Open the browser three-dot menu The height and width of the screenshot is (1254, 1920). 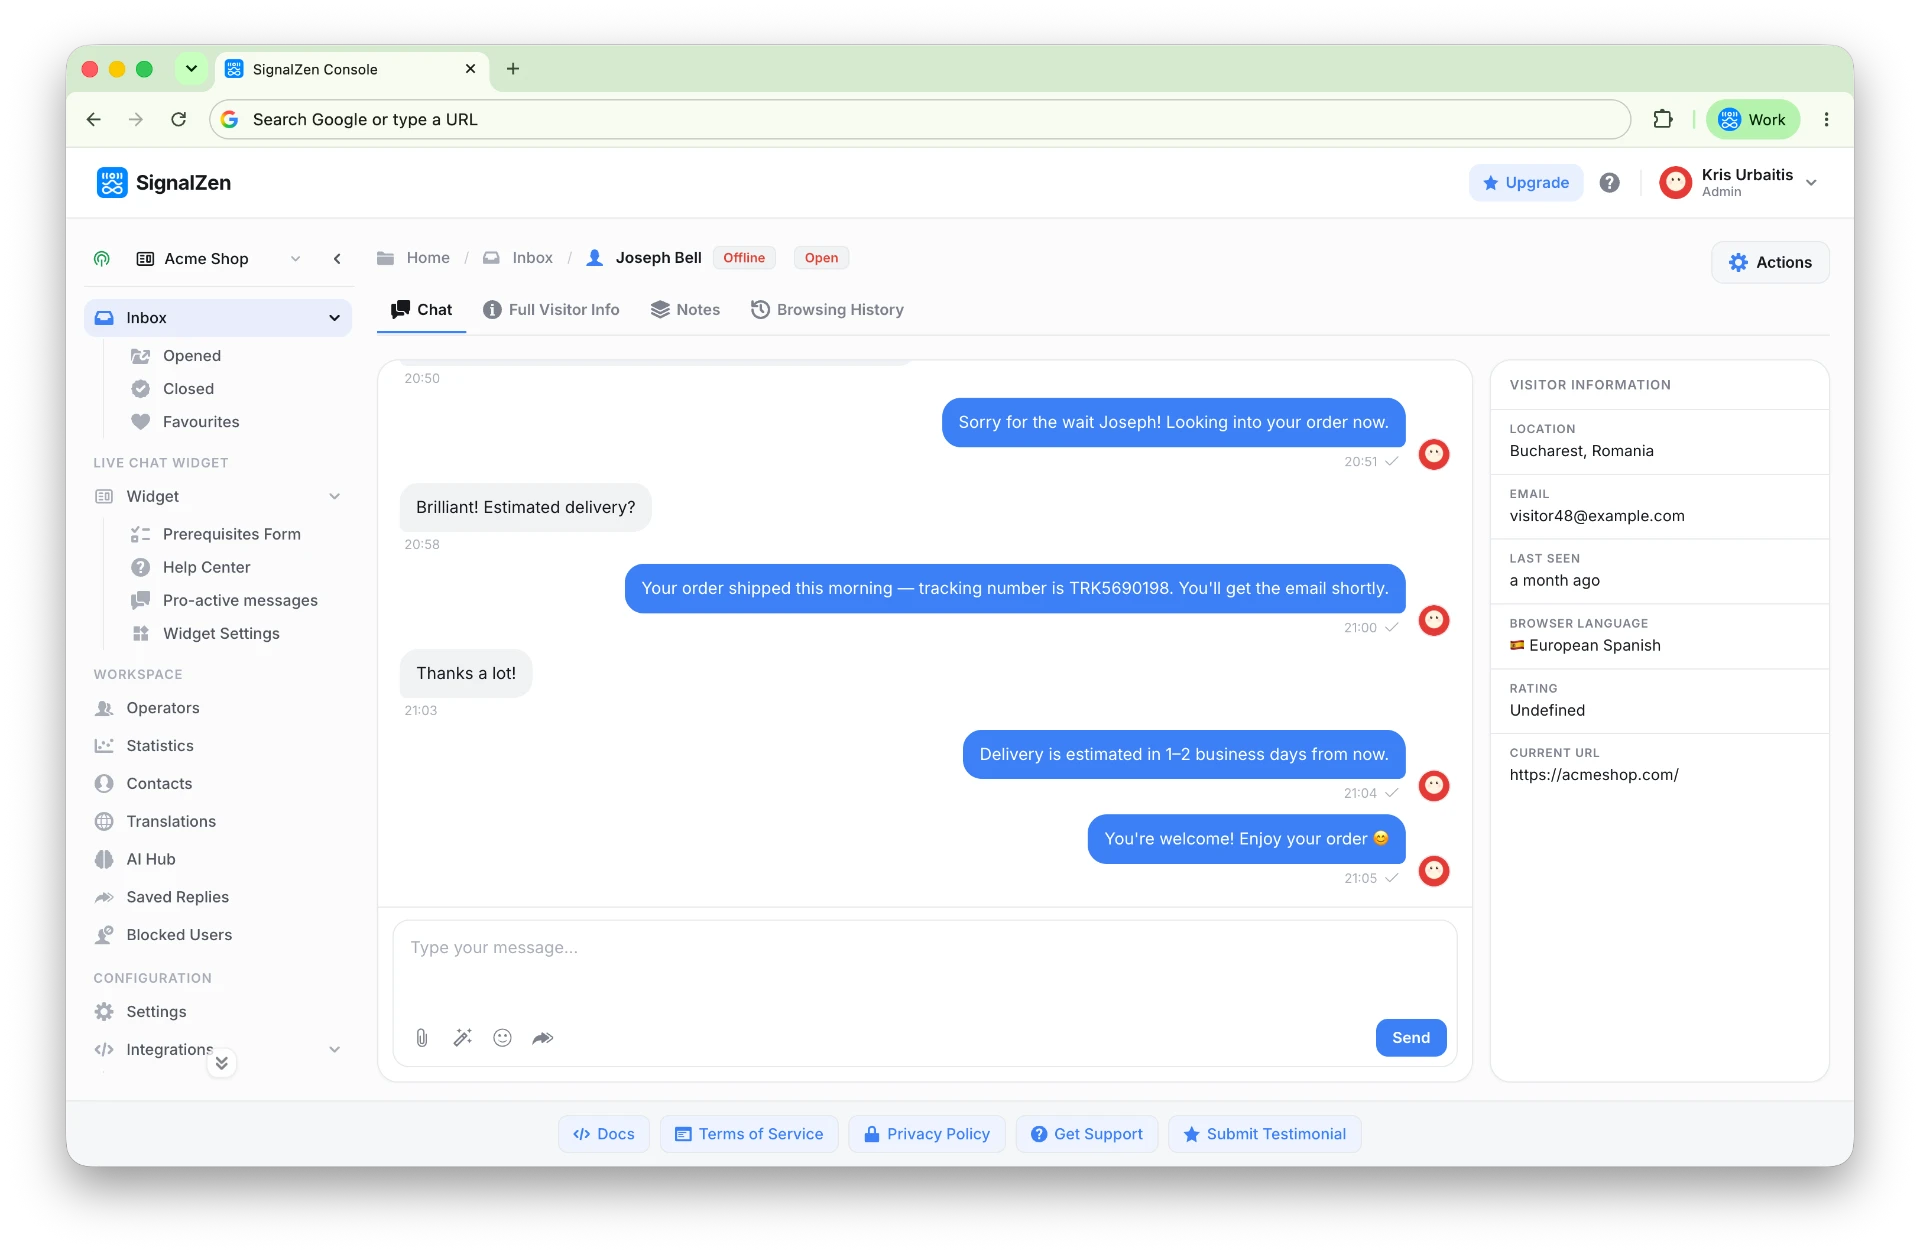tap(1826, 119)
